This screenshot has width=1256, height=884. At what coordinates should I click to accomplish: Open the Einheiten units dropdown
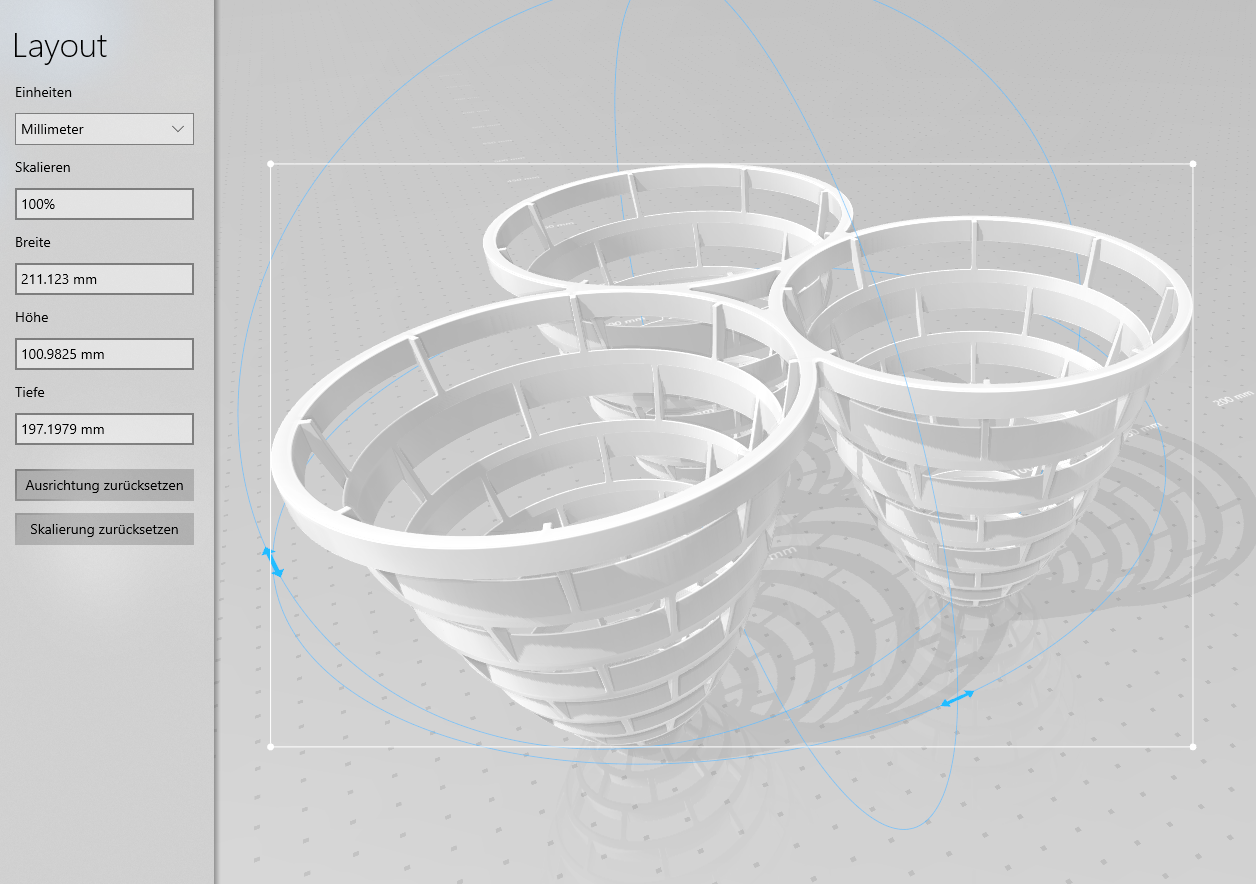pos(104,128)
